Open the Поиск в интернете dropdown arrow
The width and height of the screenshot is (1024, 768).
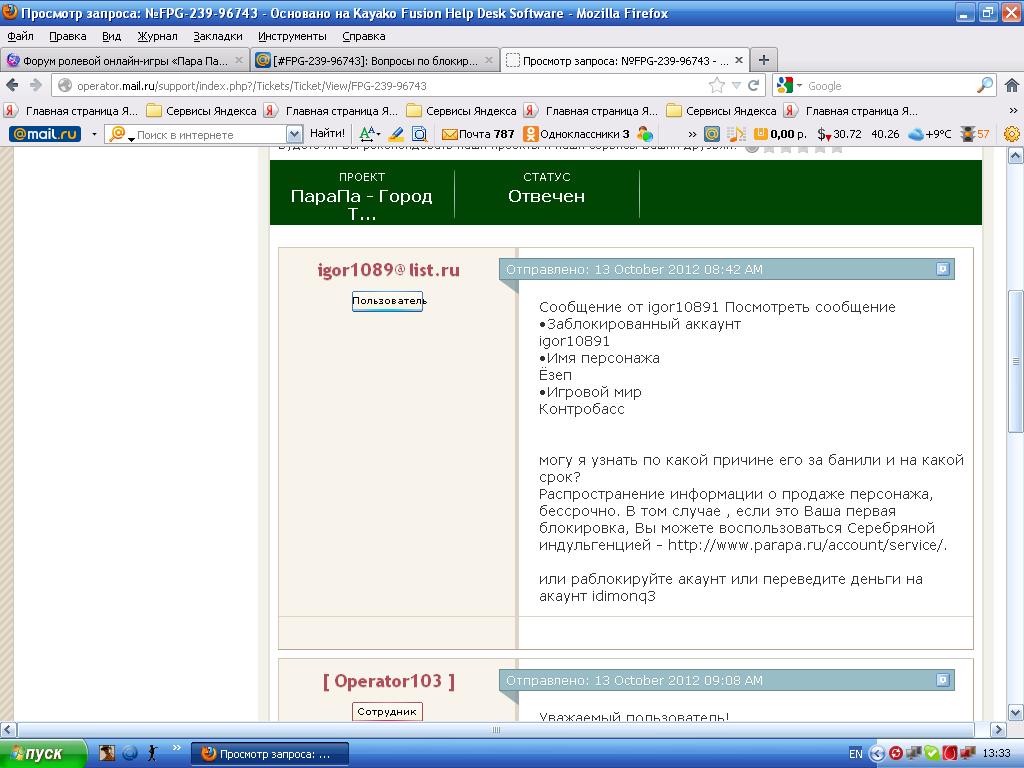pos(294,134)
